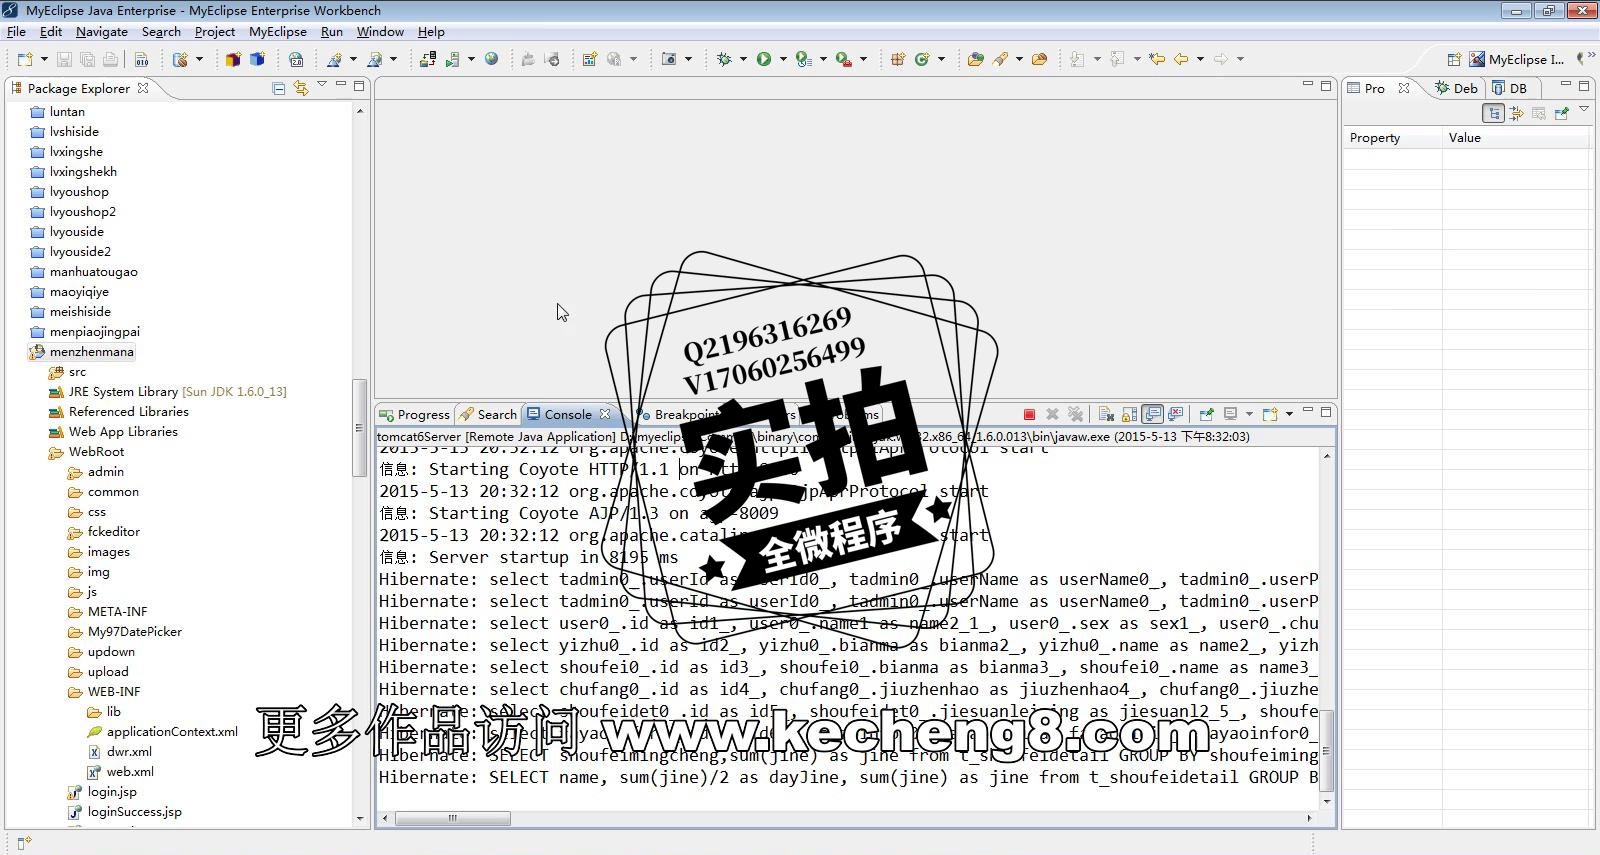Switch to the Progress tab
The width and height of the screenshot is (1600, 855).
415,414
